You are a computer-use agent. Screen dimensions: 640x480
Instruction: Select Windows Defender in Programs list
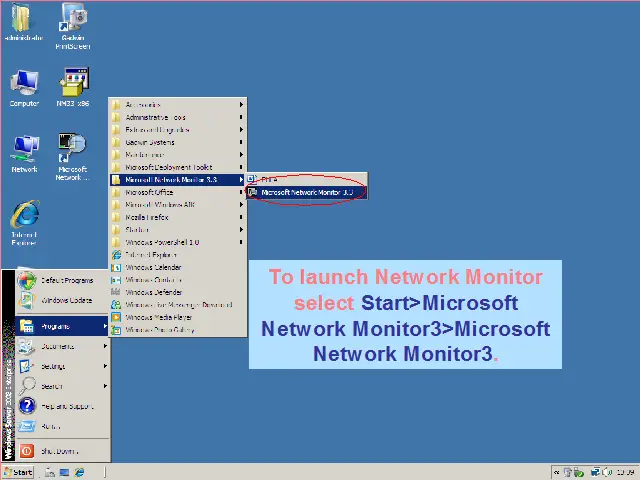click(153, 292)
